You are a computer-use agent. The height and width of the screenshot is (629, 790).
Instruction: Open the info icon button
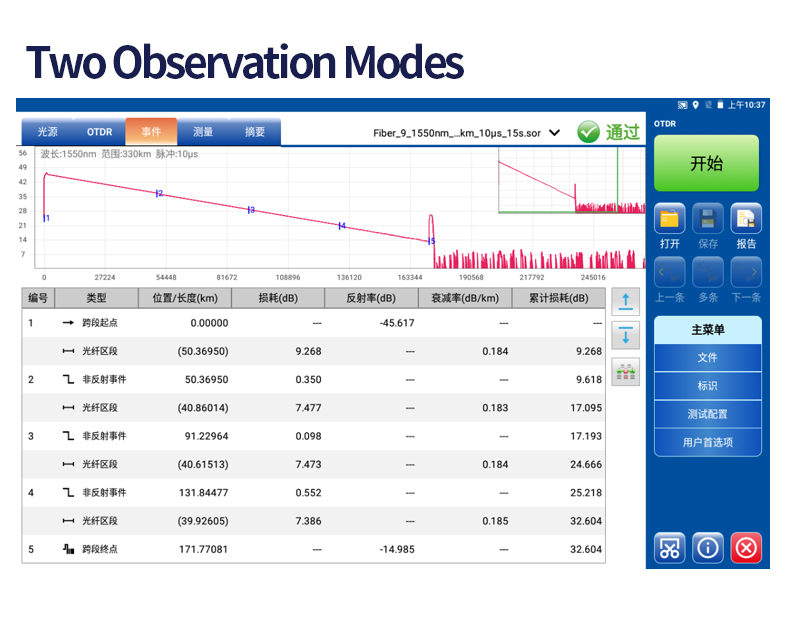708,547
